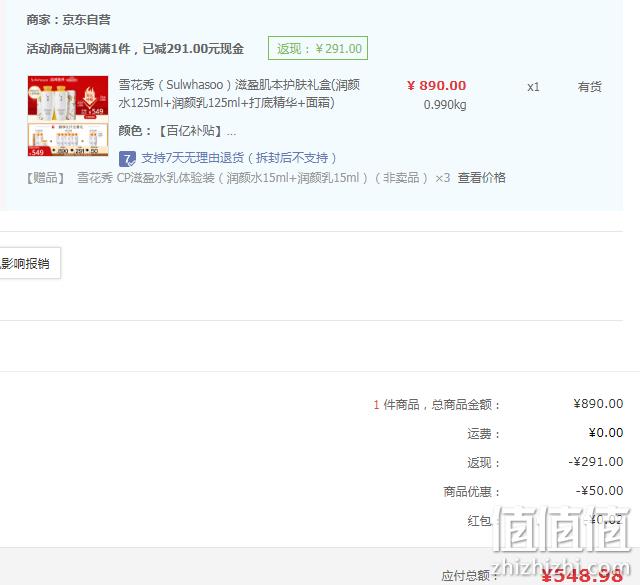Image resolution: width=640 pixels, height=585 pixels.
Task: Click the 有货 stock status
Action: [x=589, y=87]
